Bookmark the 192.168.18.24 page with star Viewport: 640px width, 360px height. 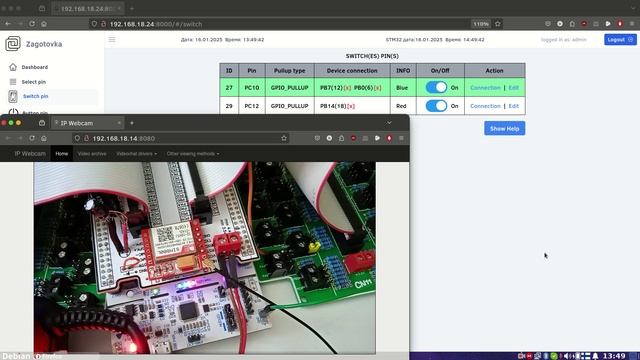[498, 24]
